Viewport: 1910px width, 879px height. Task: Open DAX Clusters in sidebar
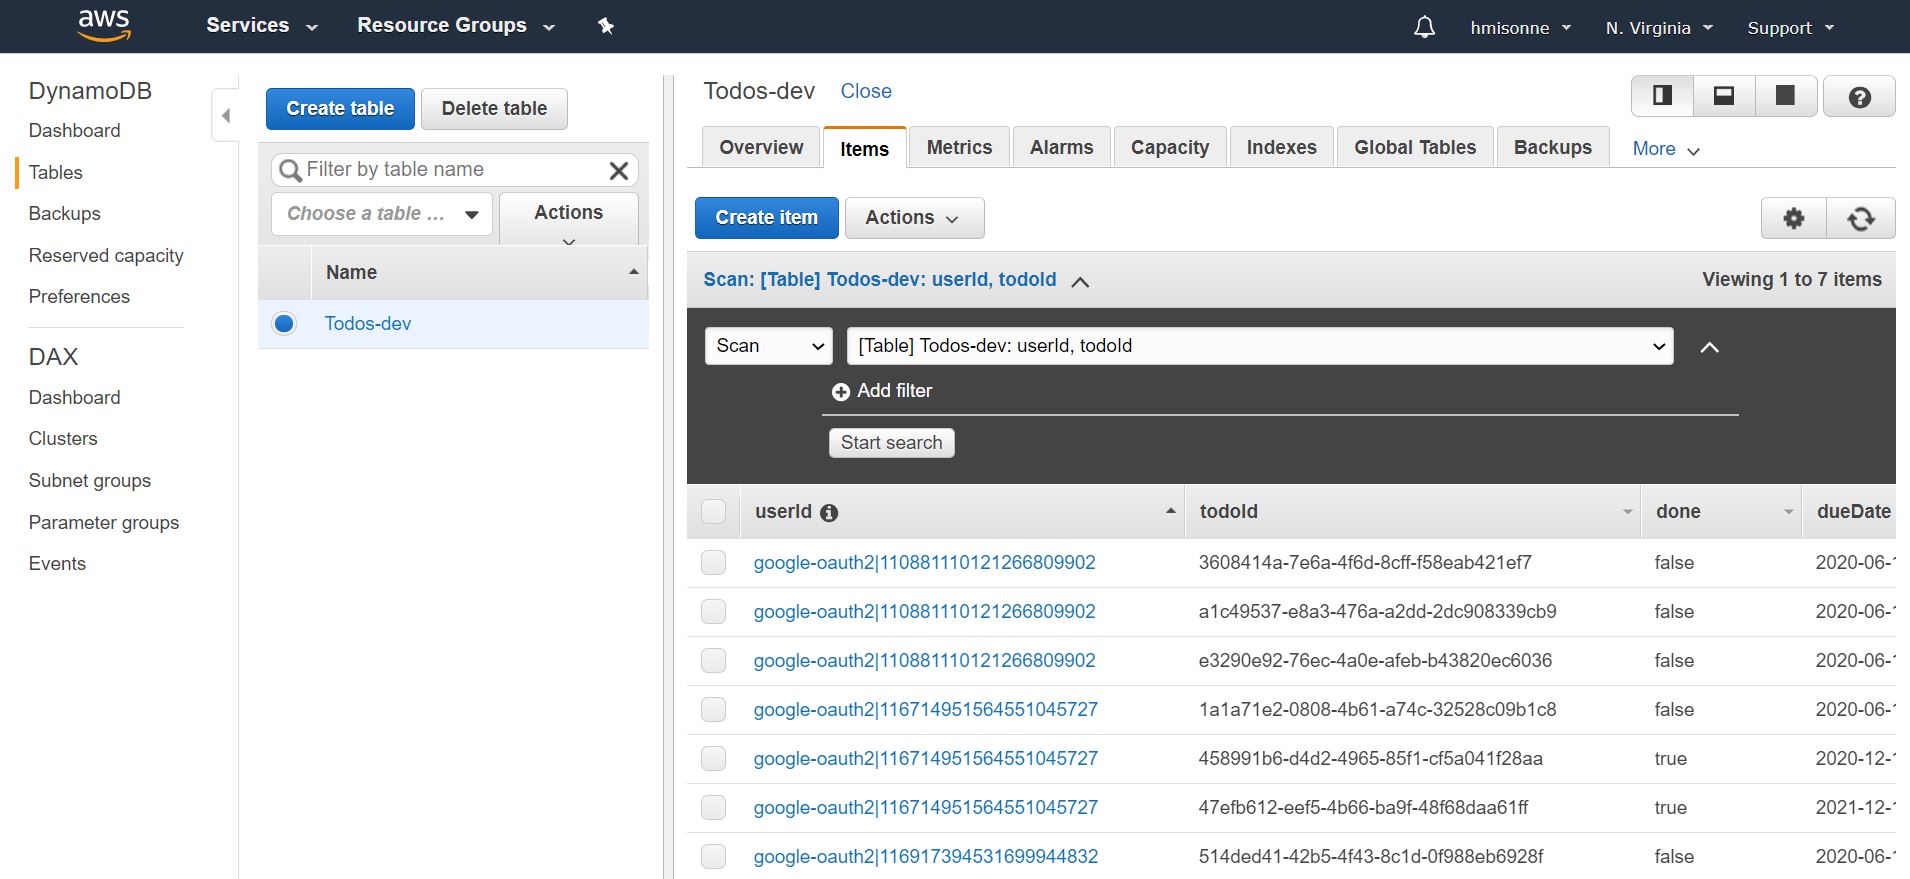pos(63,439)
